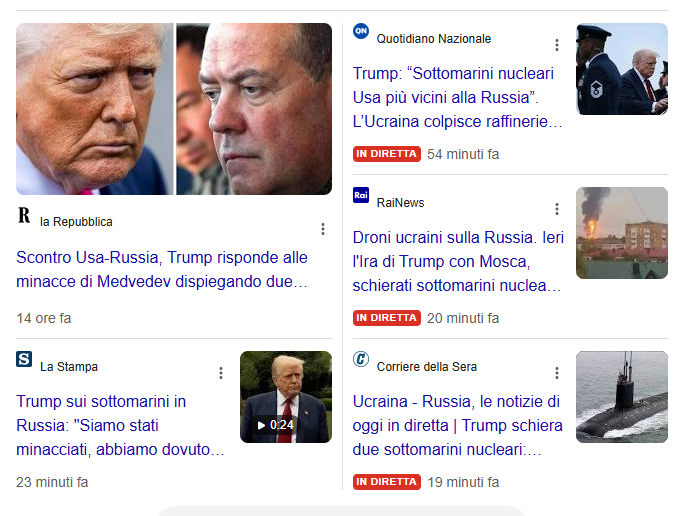The width and height of the screenshot is (691, 516).
Task: Click the La Stampa S logo icon
Action: click(24, 359)
